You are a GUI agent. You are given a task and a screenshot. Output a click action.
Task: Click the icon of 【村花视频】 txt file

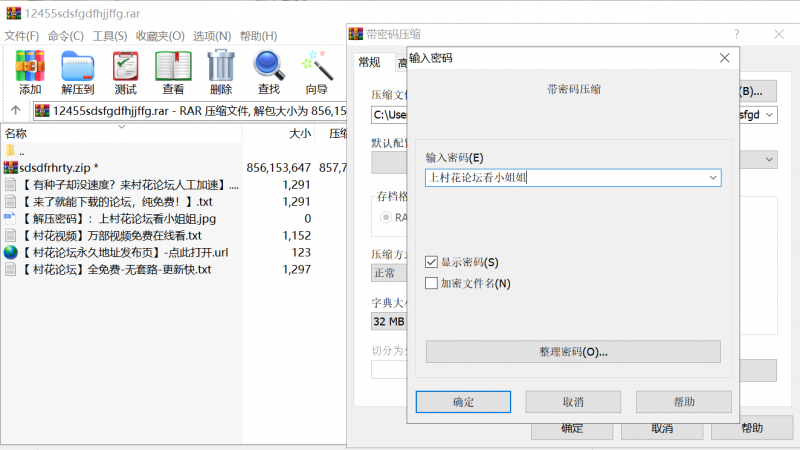10,235
